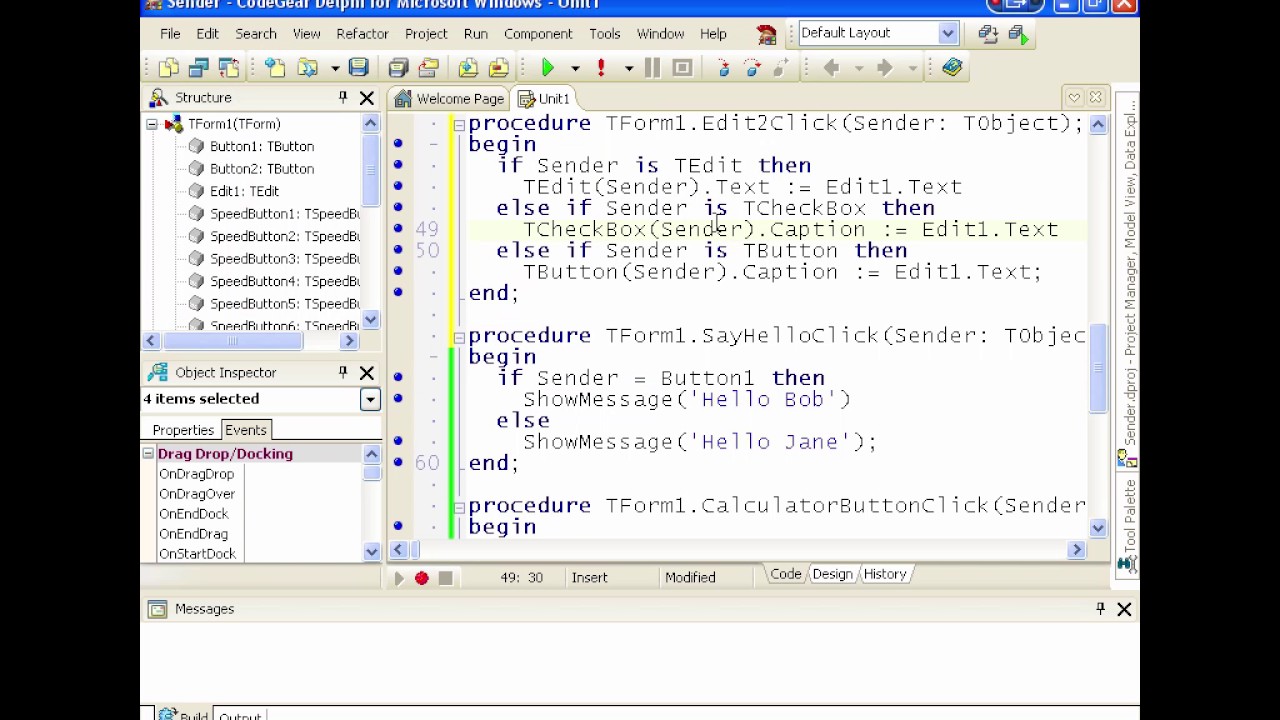
Task: Run the program with the green arrow
Action: tap(548, 68)
